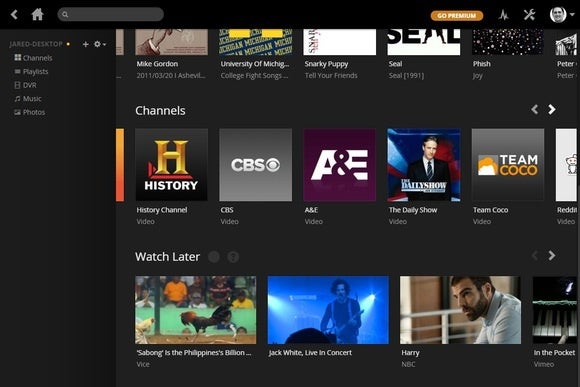The image size is (580, 387).
Task: Click the A&E title text
Action: point(311,210)
